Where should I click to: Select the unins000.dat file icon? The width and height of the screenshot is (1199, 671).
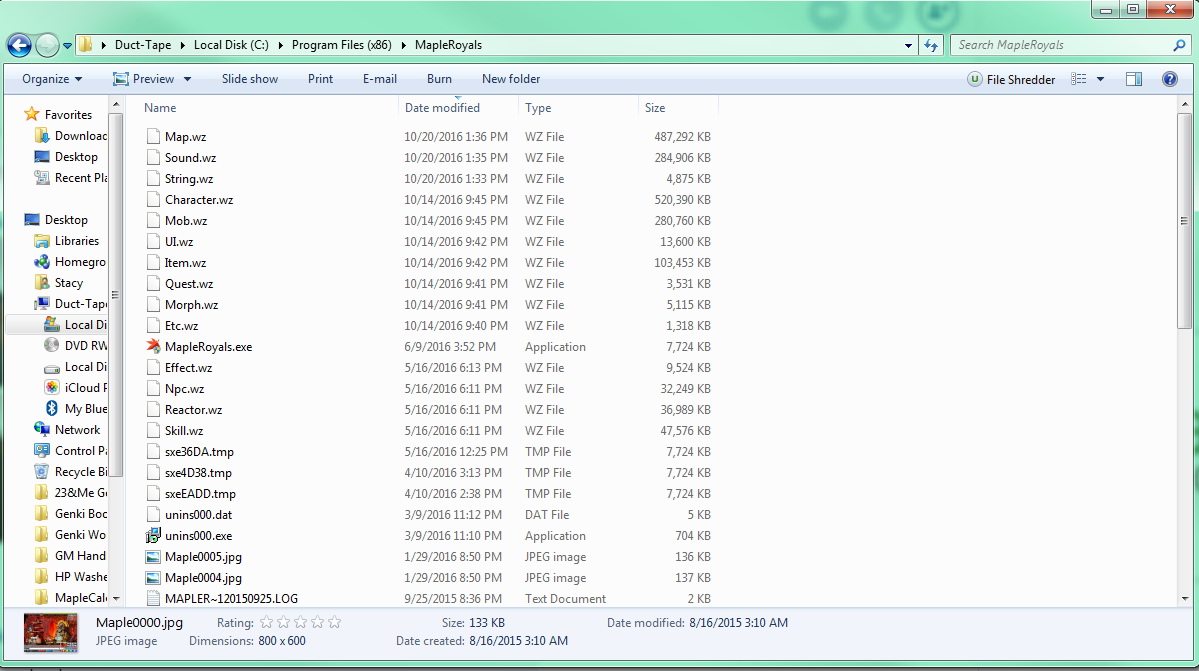(154, 514)
